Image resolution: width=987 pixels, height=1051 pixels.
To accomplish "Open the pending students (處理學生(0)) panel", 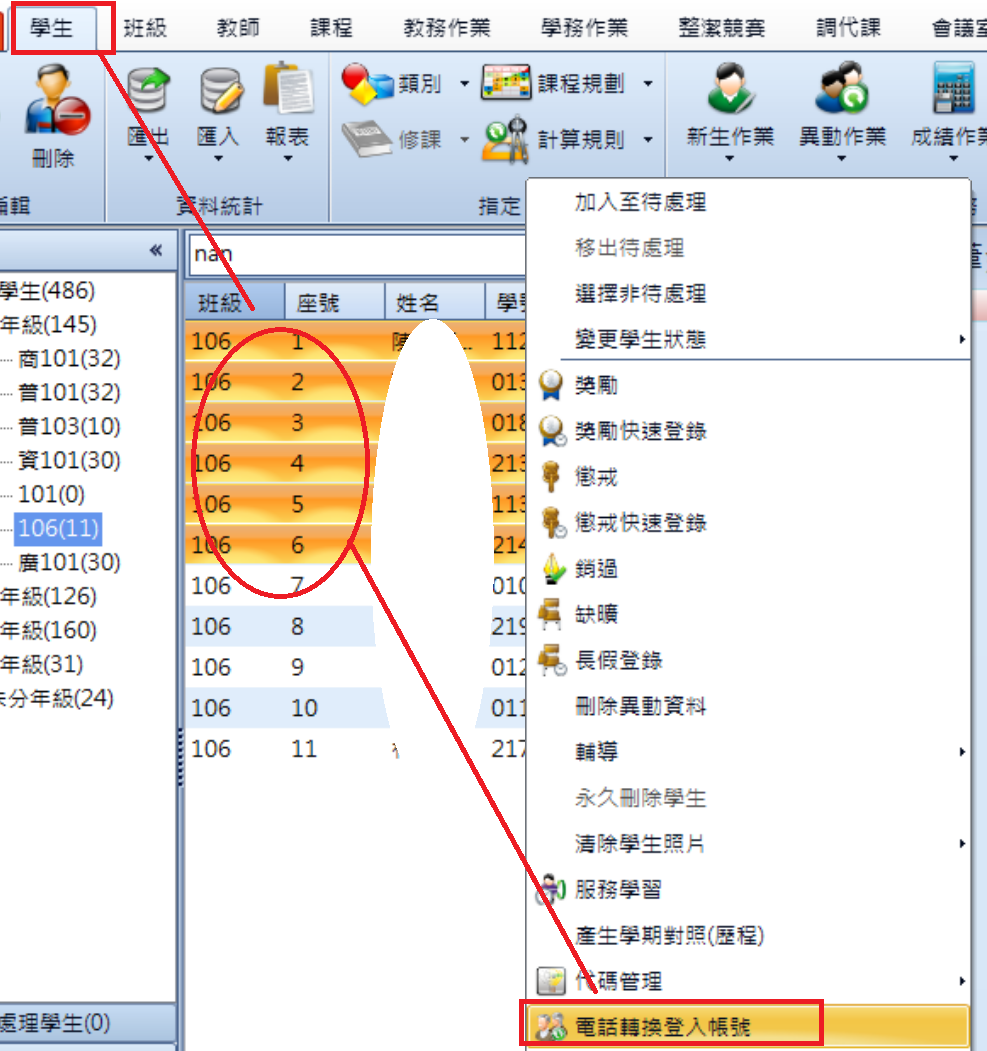I will [x=87, y=1023].
